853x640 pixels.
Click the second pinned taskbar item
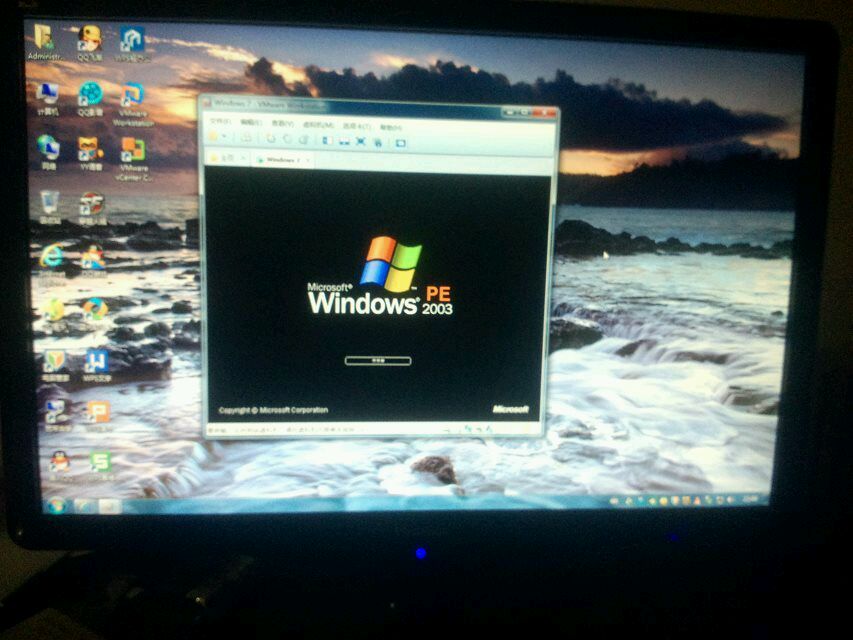110,506
